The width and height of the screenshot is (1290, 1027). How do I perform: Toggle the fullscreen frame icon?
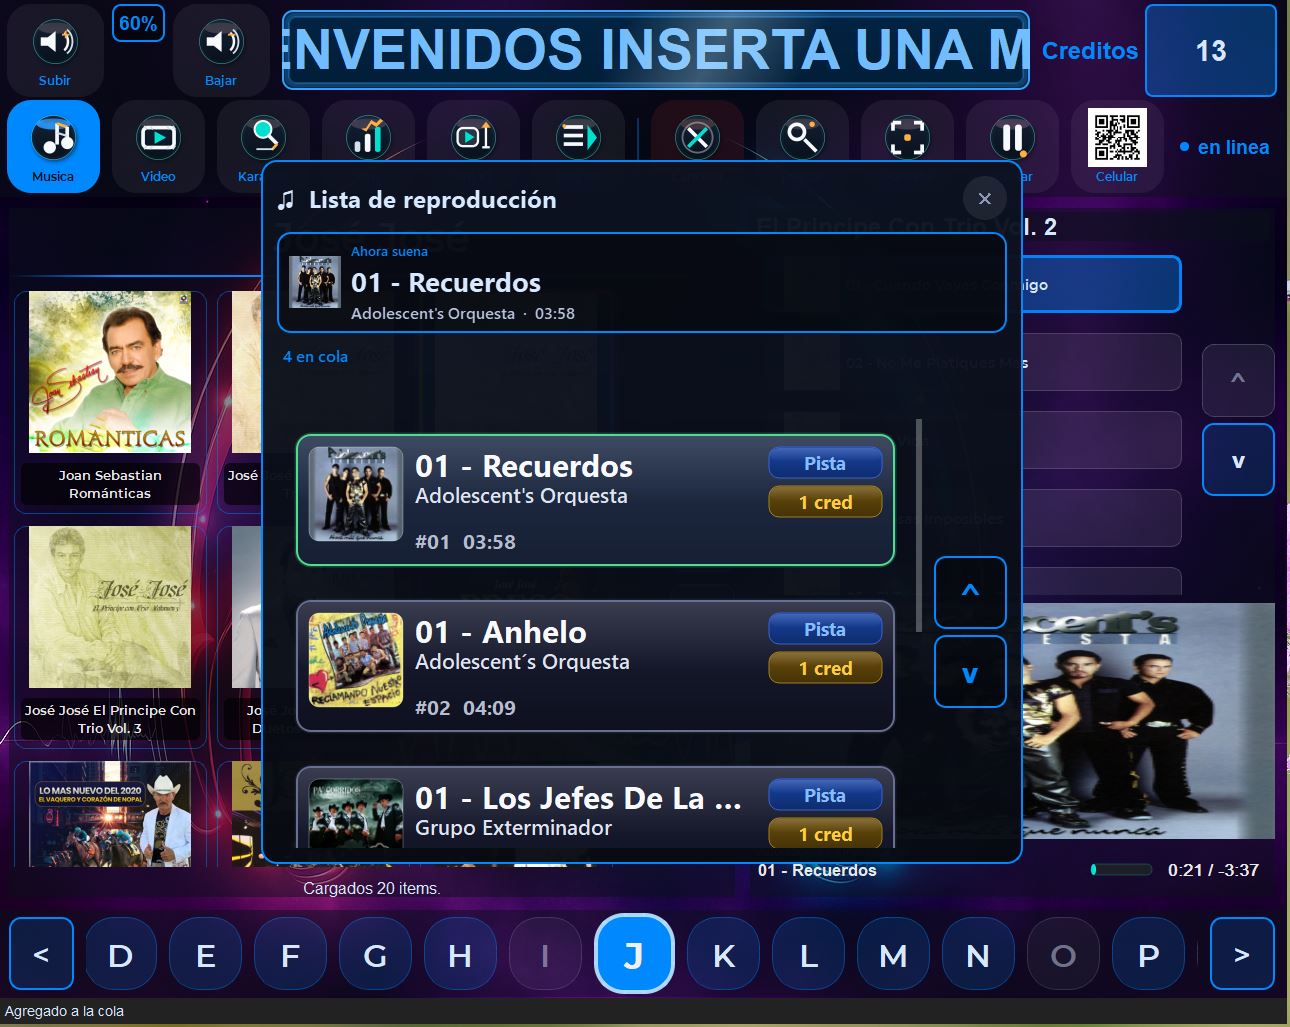[x=907, y=138]
